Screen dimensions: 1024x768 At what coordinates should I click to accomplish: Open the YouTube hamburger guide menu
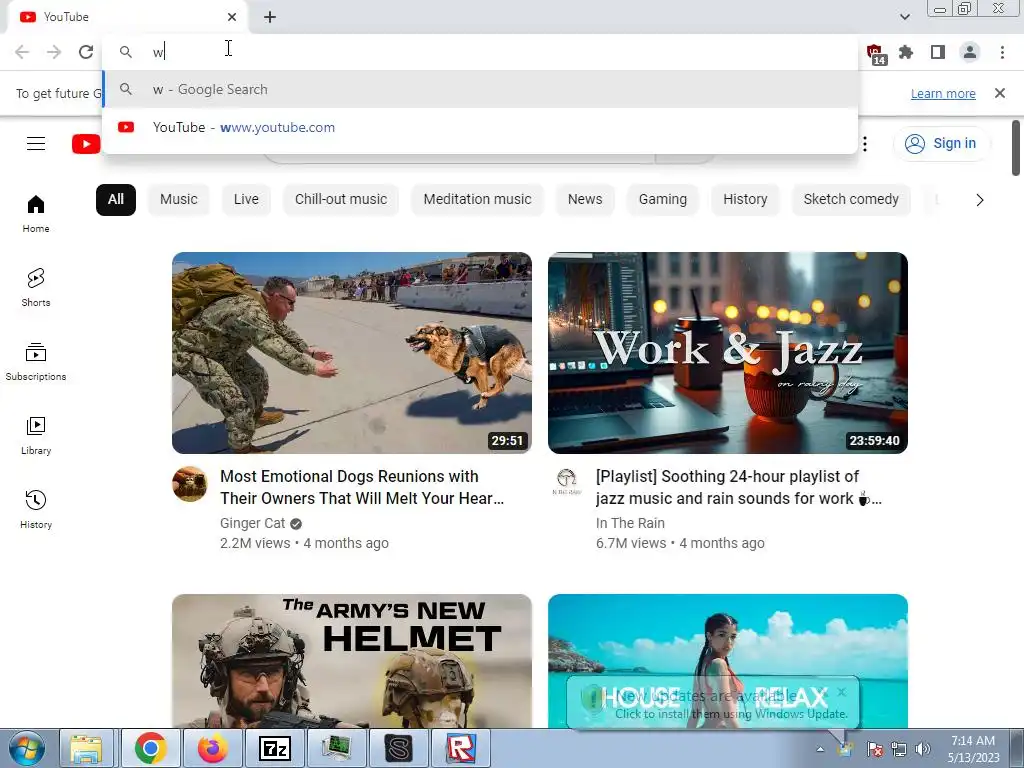(x=36, y=144)
